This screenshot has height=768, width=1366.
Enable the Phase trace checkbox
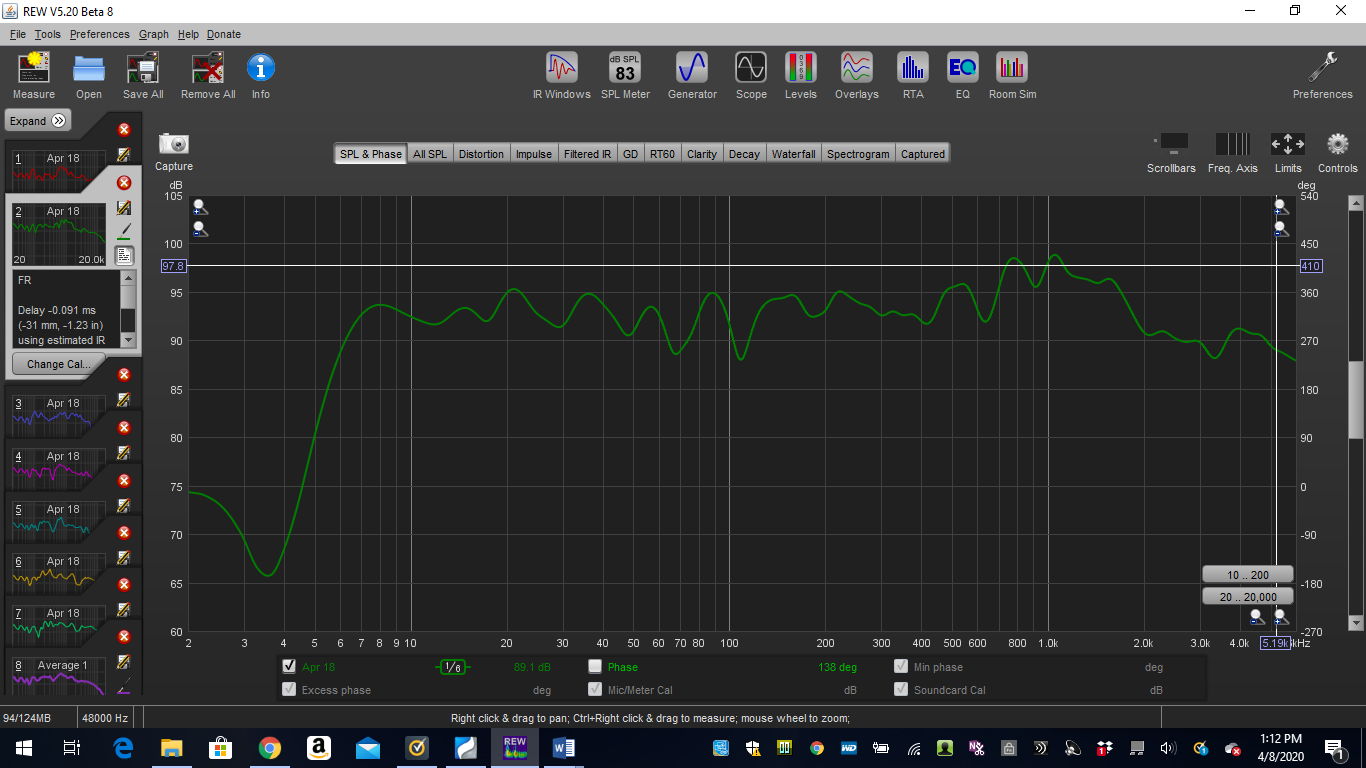click(x=595, y=666)
